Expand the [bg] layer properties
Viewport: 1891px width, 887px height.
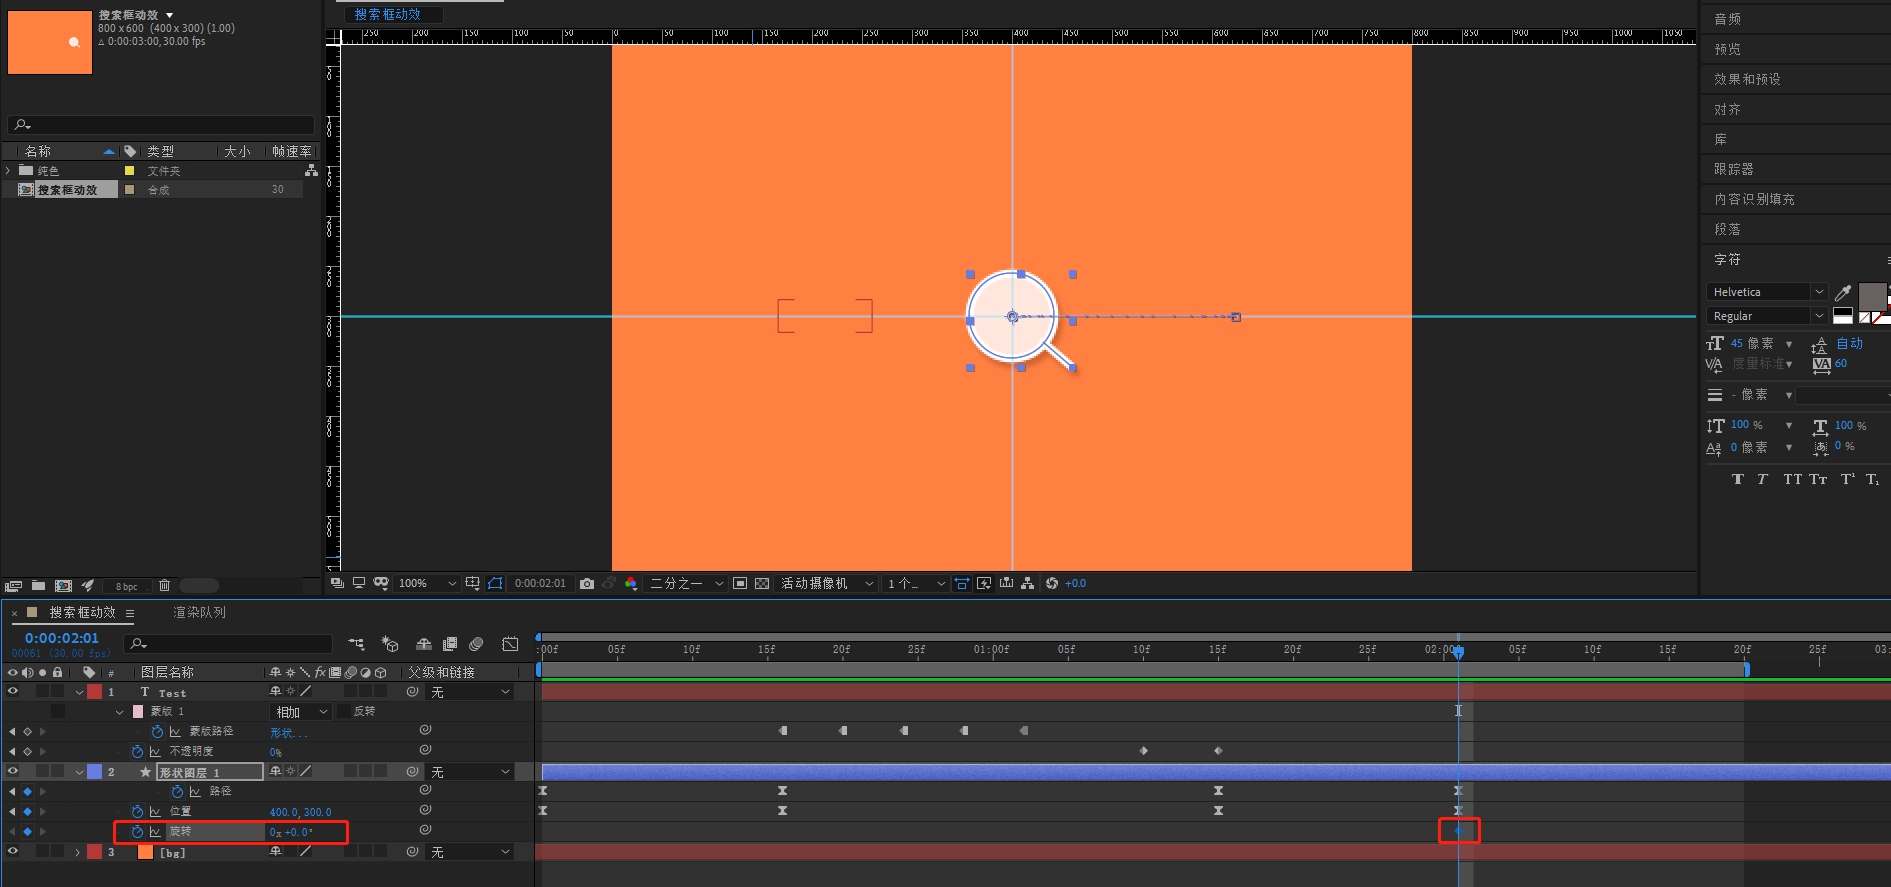click(78, 852)
